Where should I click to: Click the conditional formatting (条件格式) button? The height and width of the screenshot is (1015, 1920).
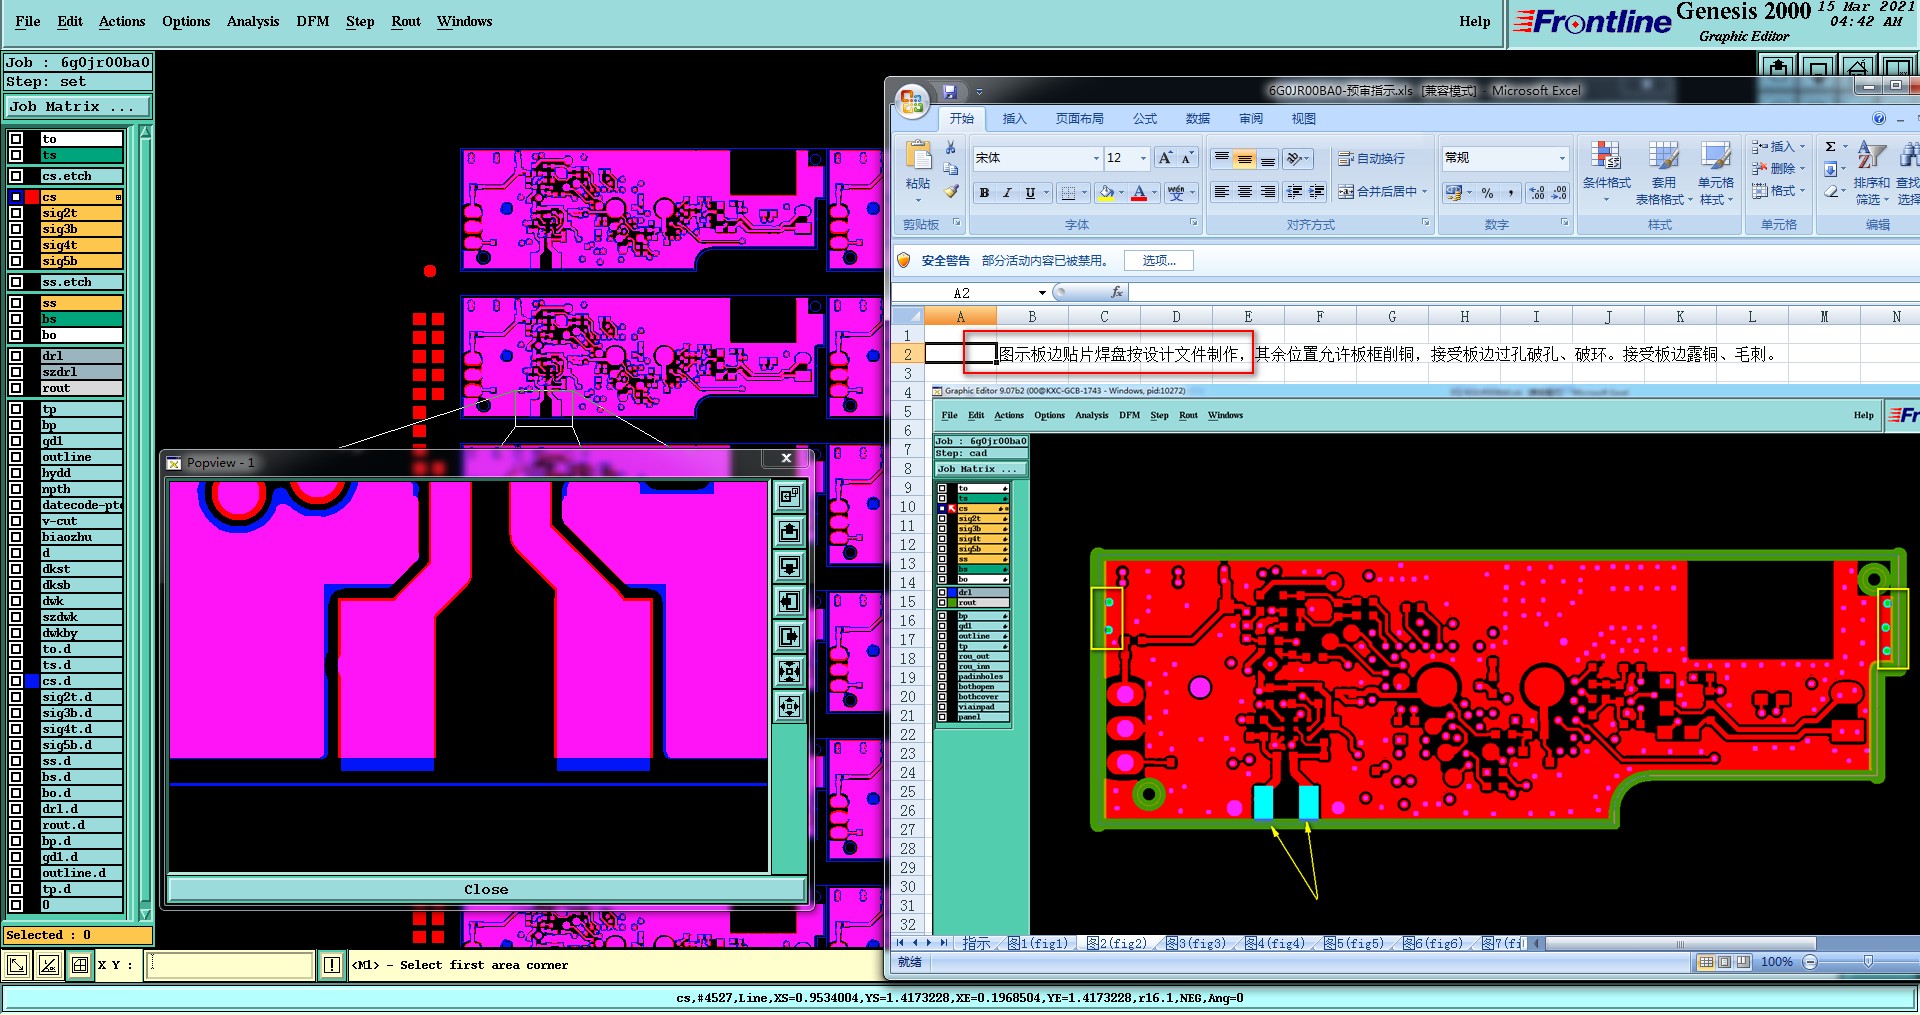[x=1606, y=172]
